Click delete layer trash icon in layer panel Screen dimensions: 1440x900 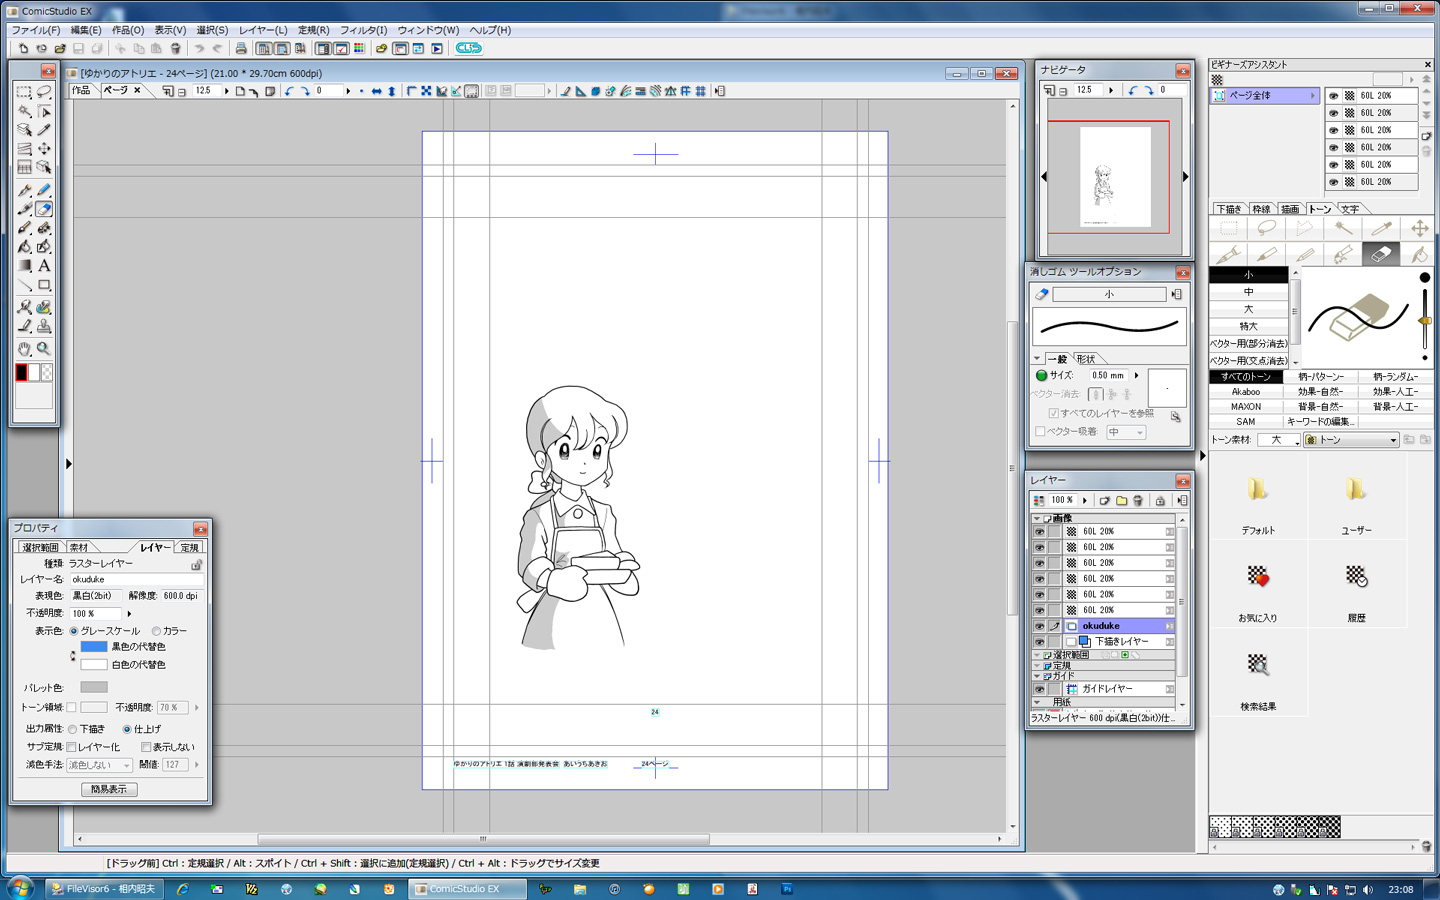pos(1138,500)
